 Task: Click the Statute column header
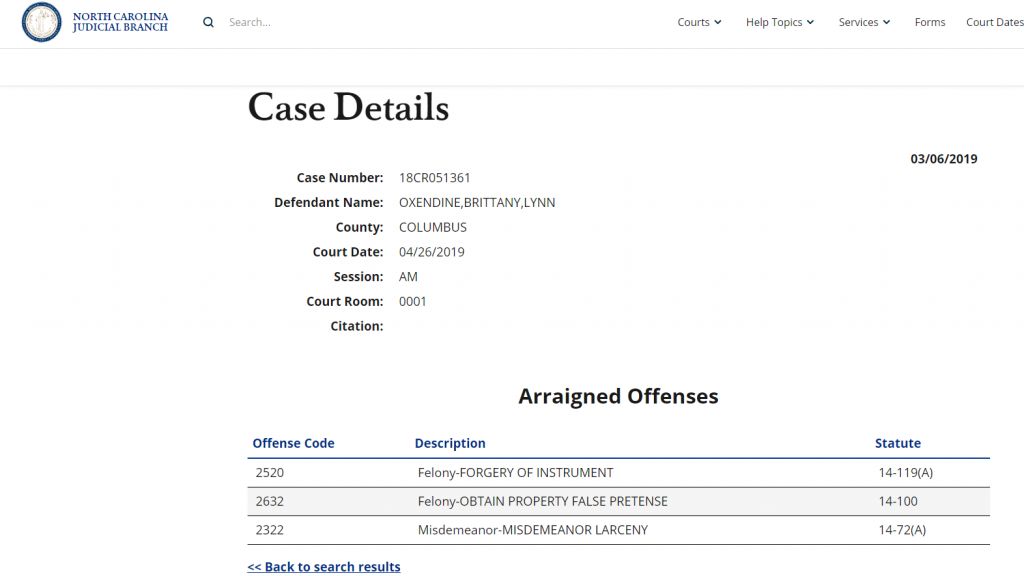pos(897,443)
